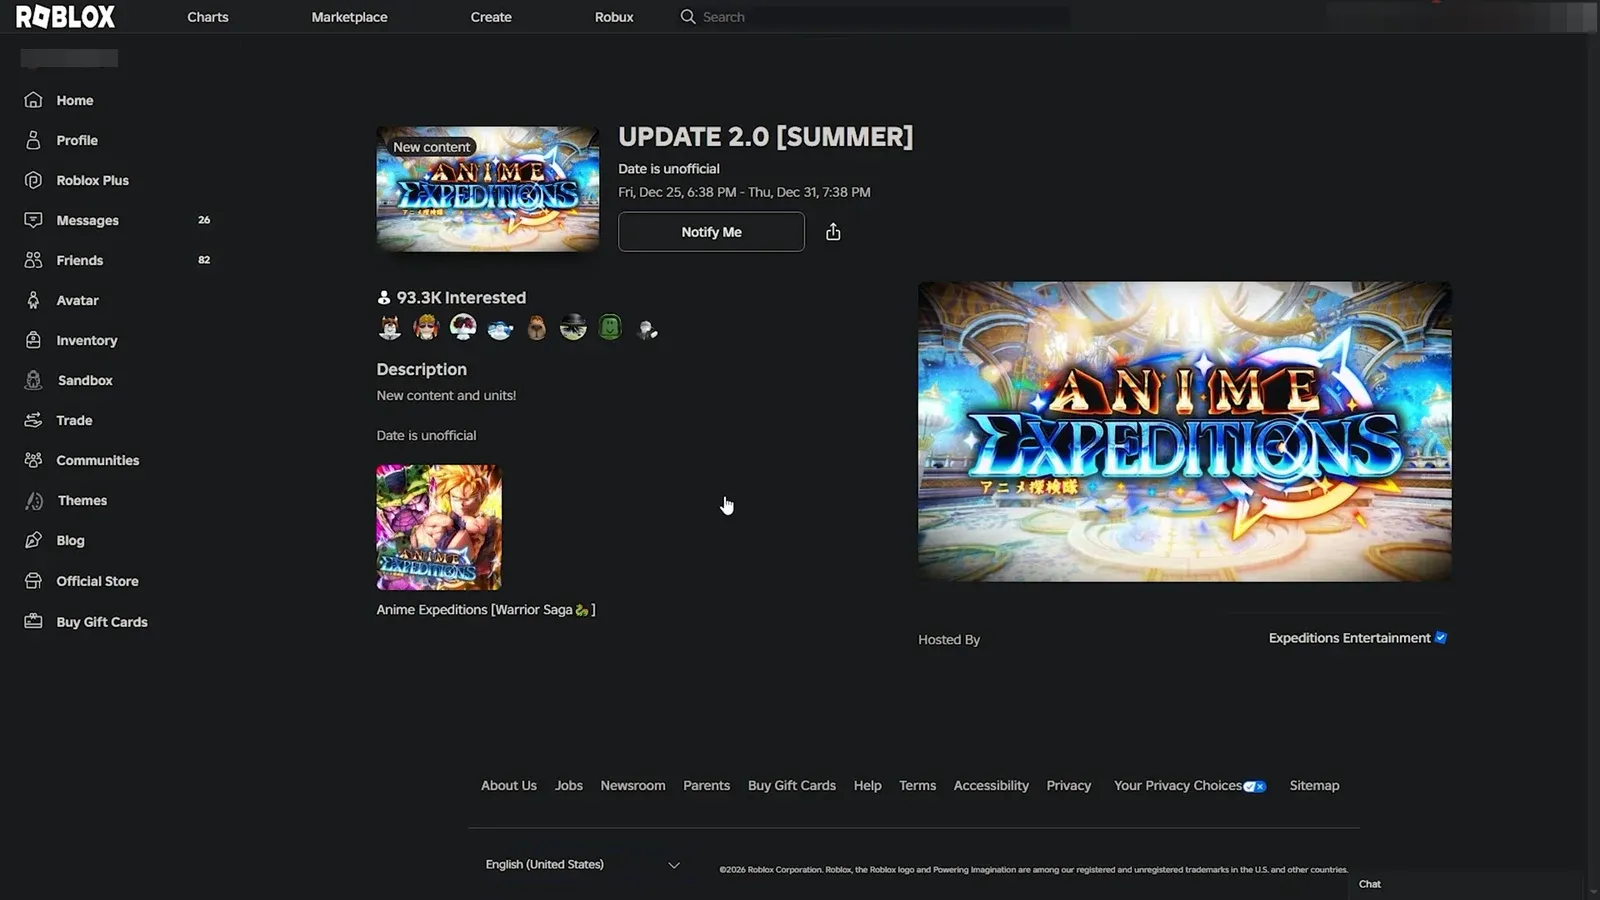Screen dimensions: 1600x900
Task: Open the Robux tab
Action: point(614,17)
